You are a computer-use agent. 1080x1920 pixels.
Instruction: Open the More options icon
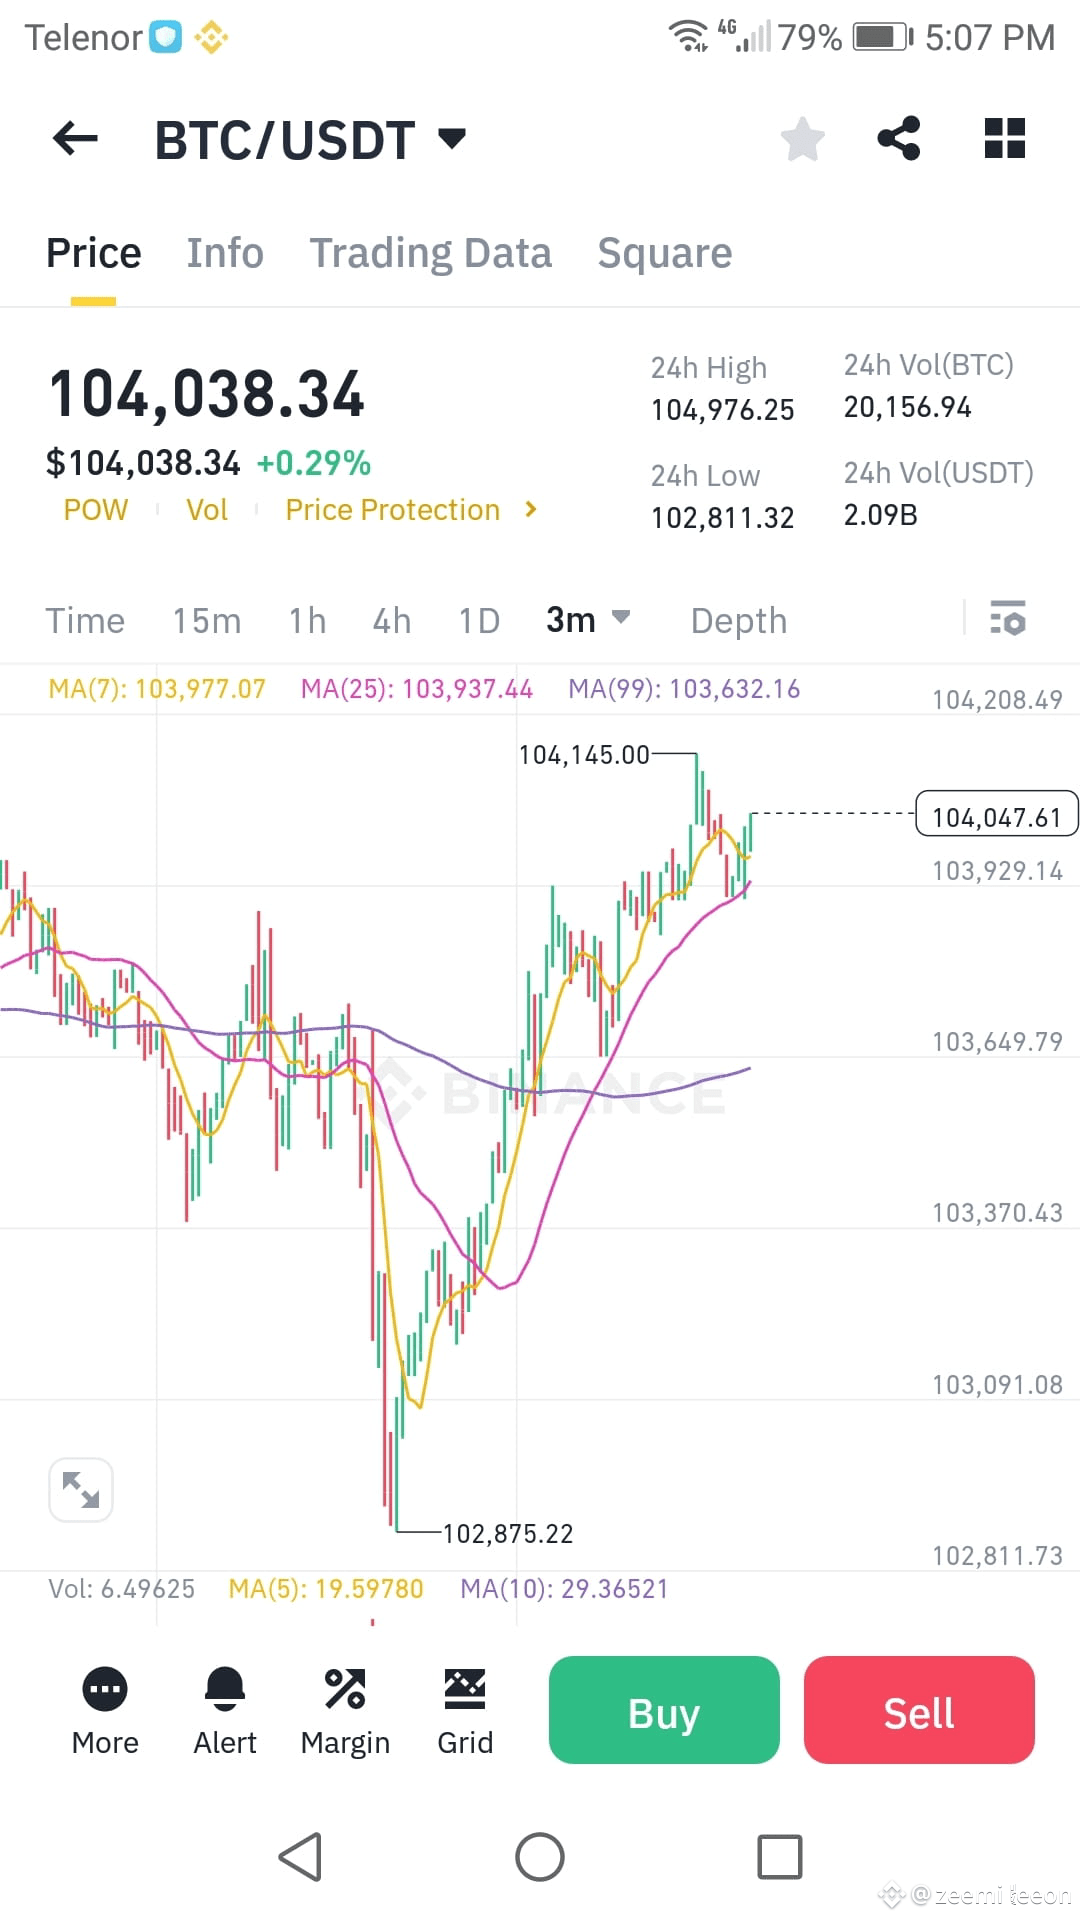pyautogui.click(x=105, y=1689)
